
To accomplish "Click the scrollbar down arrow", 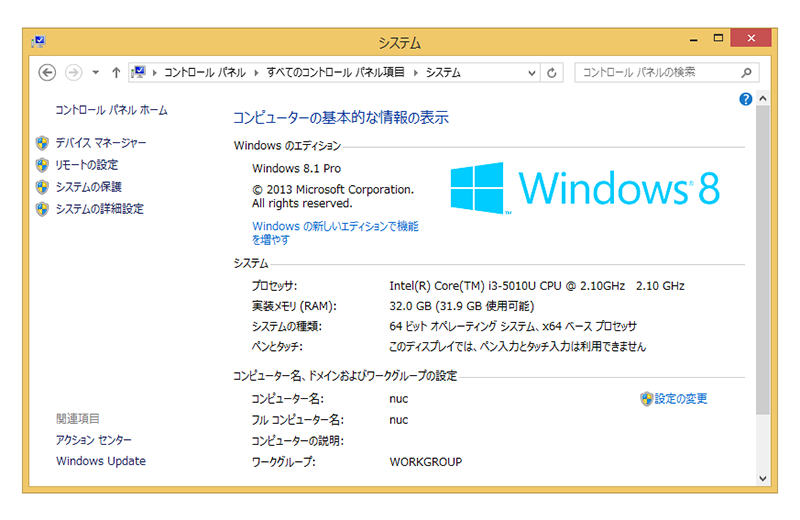I will click(x=763, y=478).
